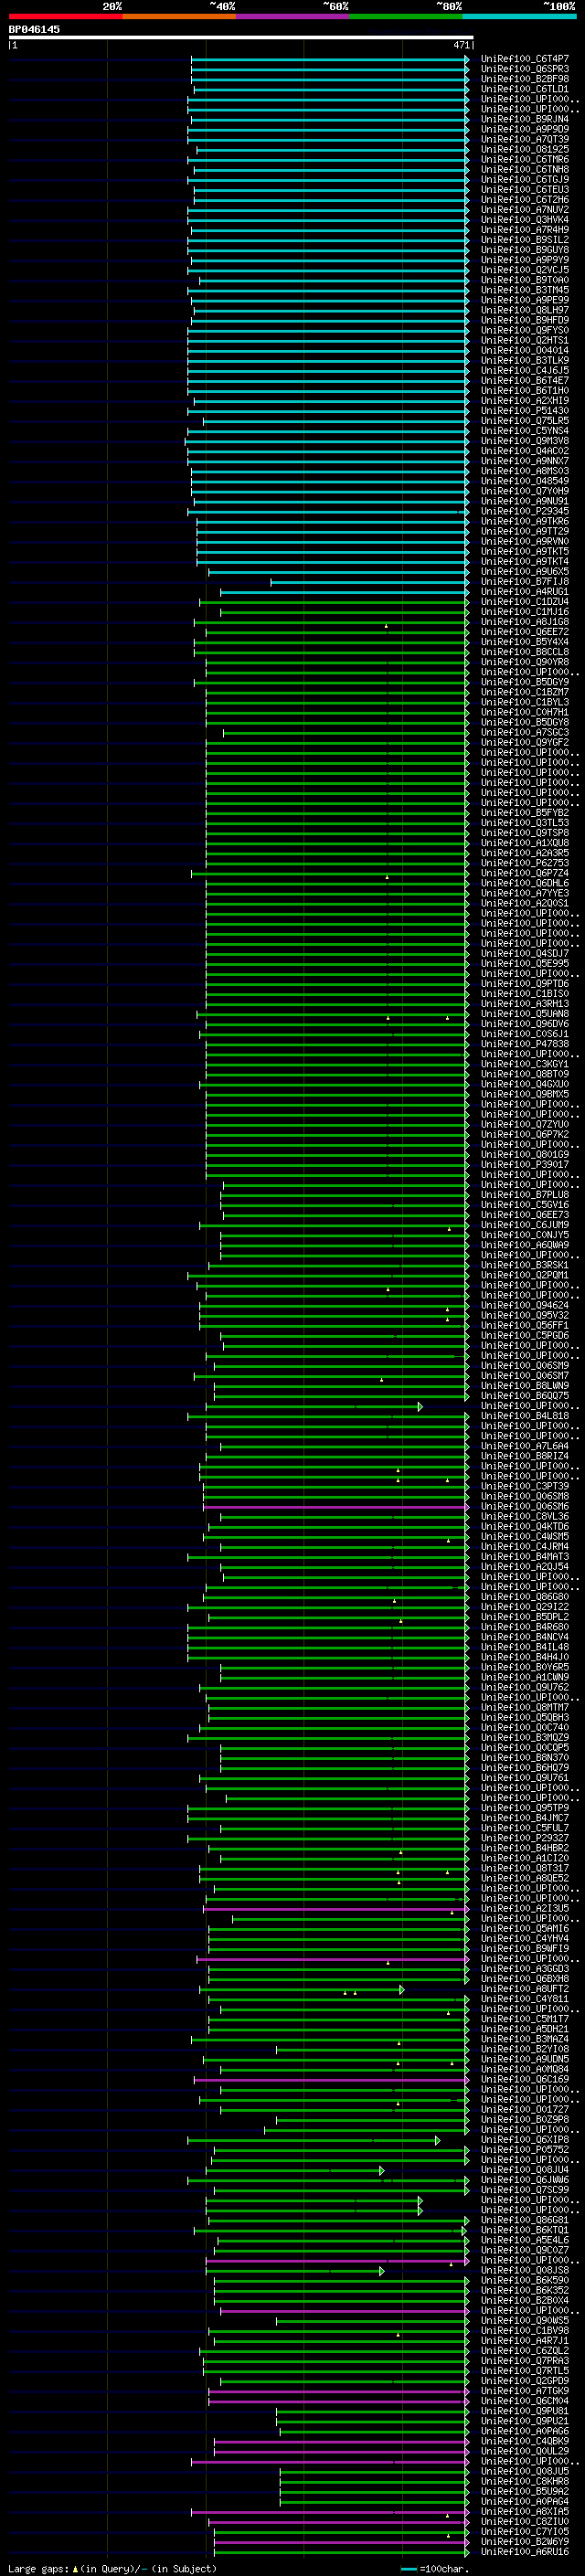Image resolution: width=585 pixels, height=2576 pixels.
Task: Click the orange ~40% identity legend bar
Action: point(179,16)
